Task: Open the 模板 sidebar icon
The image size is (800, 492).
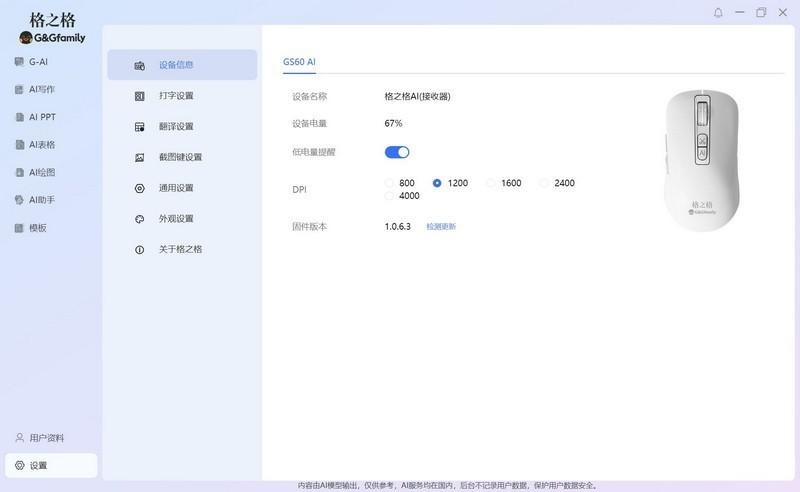Action: [x=19, y=228]
